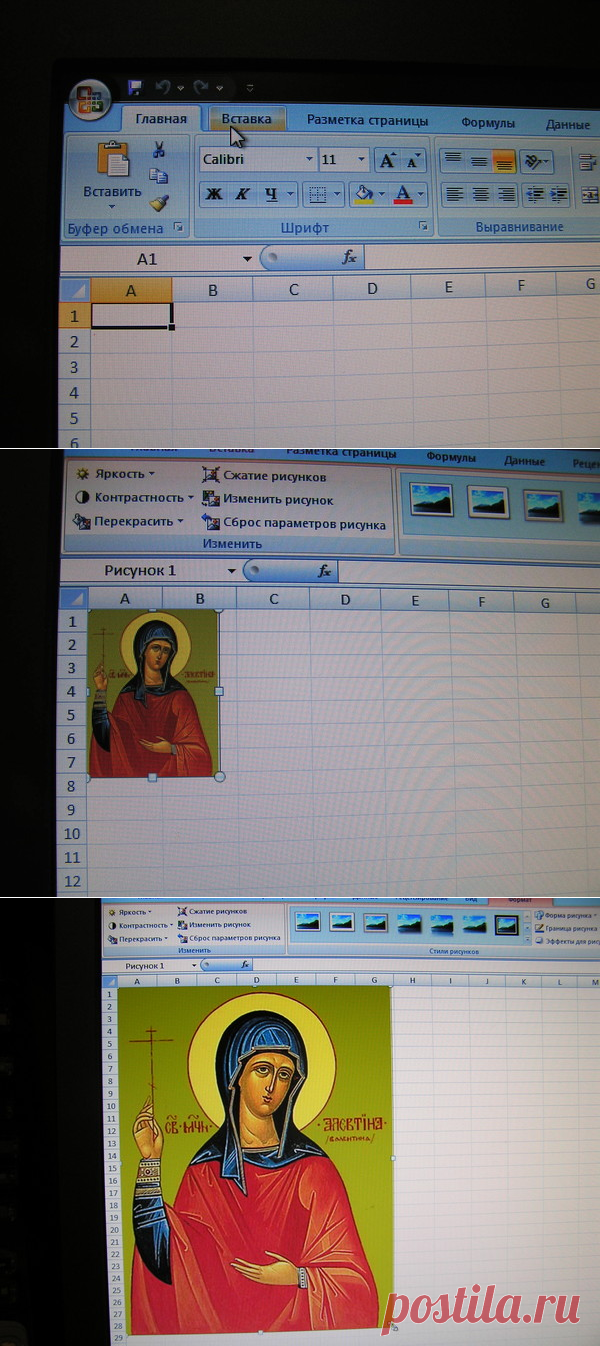The height and width of the screenshot is (1346, 600).
Task: Apply yellow fill color with paint bucket
Action: pyautogui.click(x=365, y=194)
